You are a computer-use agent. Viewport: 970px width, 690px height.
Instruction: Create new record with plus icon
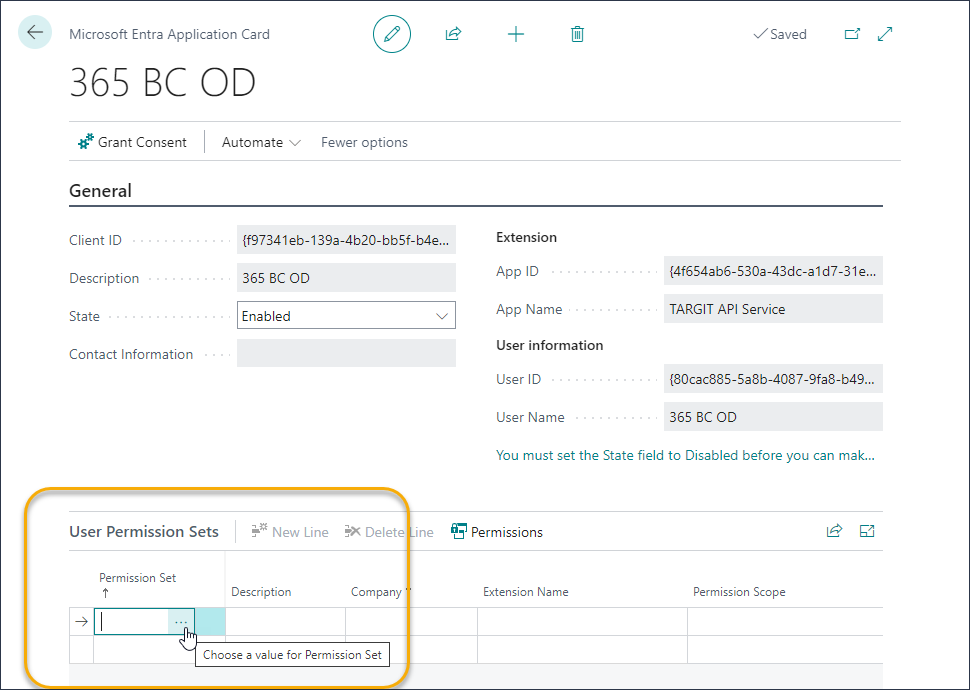[x=515, y=34]
